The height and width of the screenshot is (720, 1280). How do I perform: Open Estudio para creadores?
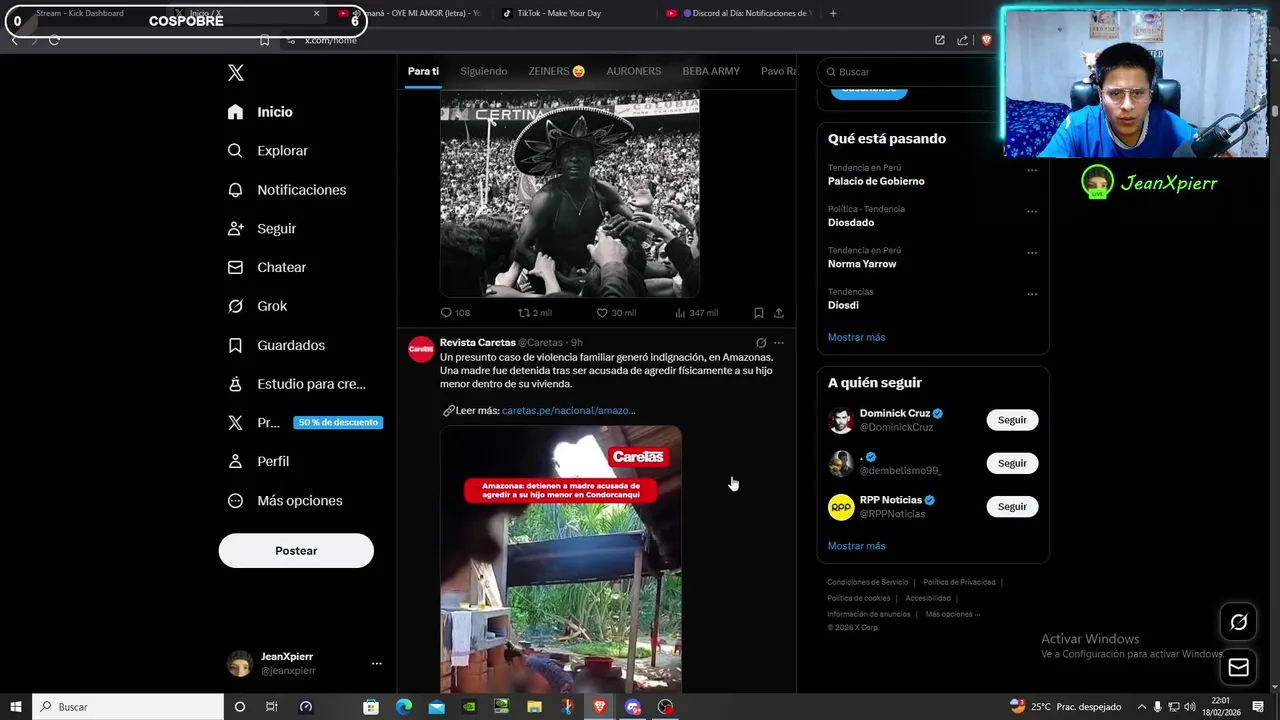[x=296, y=384]
